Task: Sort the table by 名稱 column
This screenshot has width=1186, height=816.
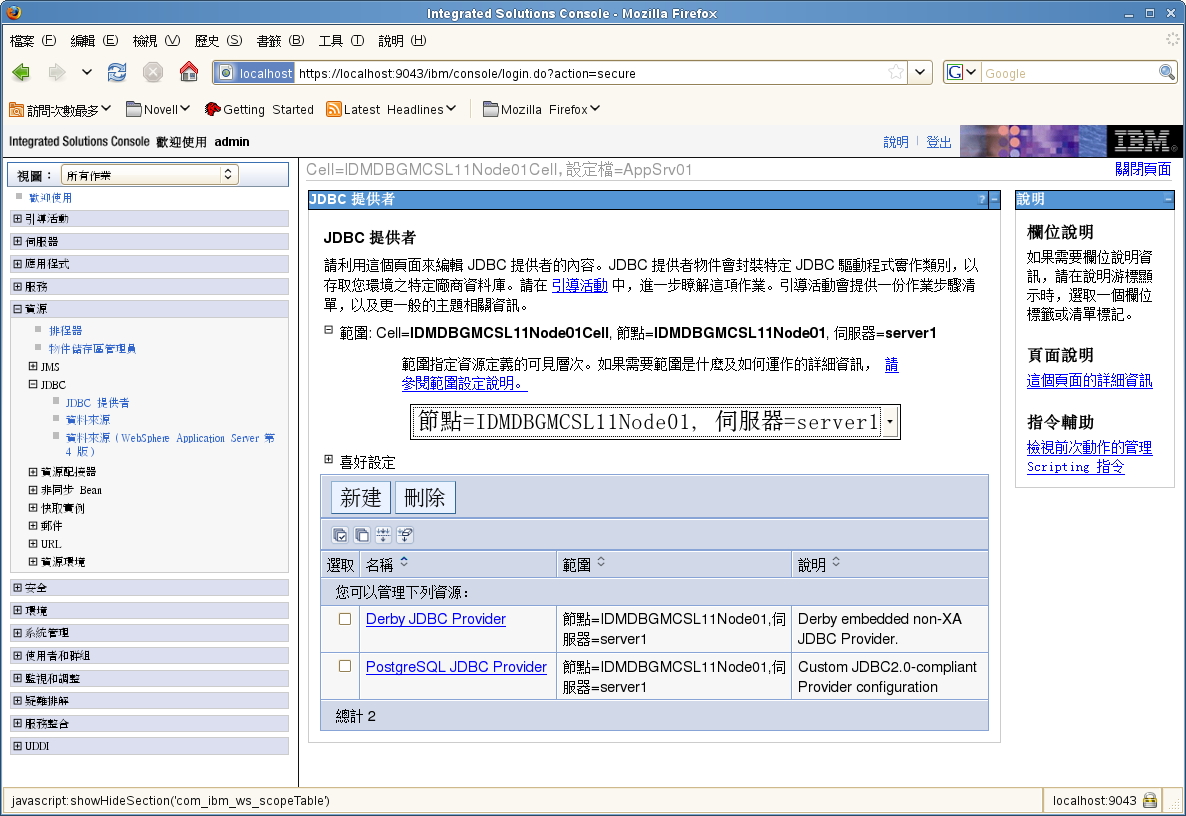Action: (404, 562)
